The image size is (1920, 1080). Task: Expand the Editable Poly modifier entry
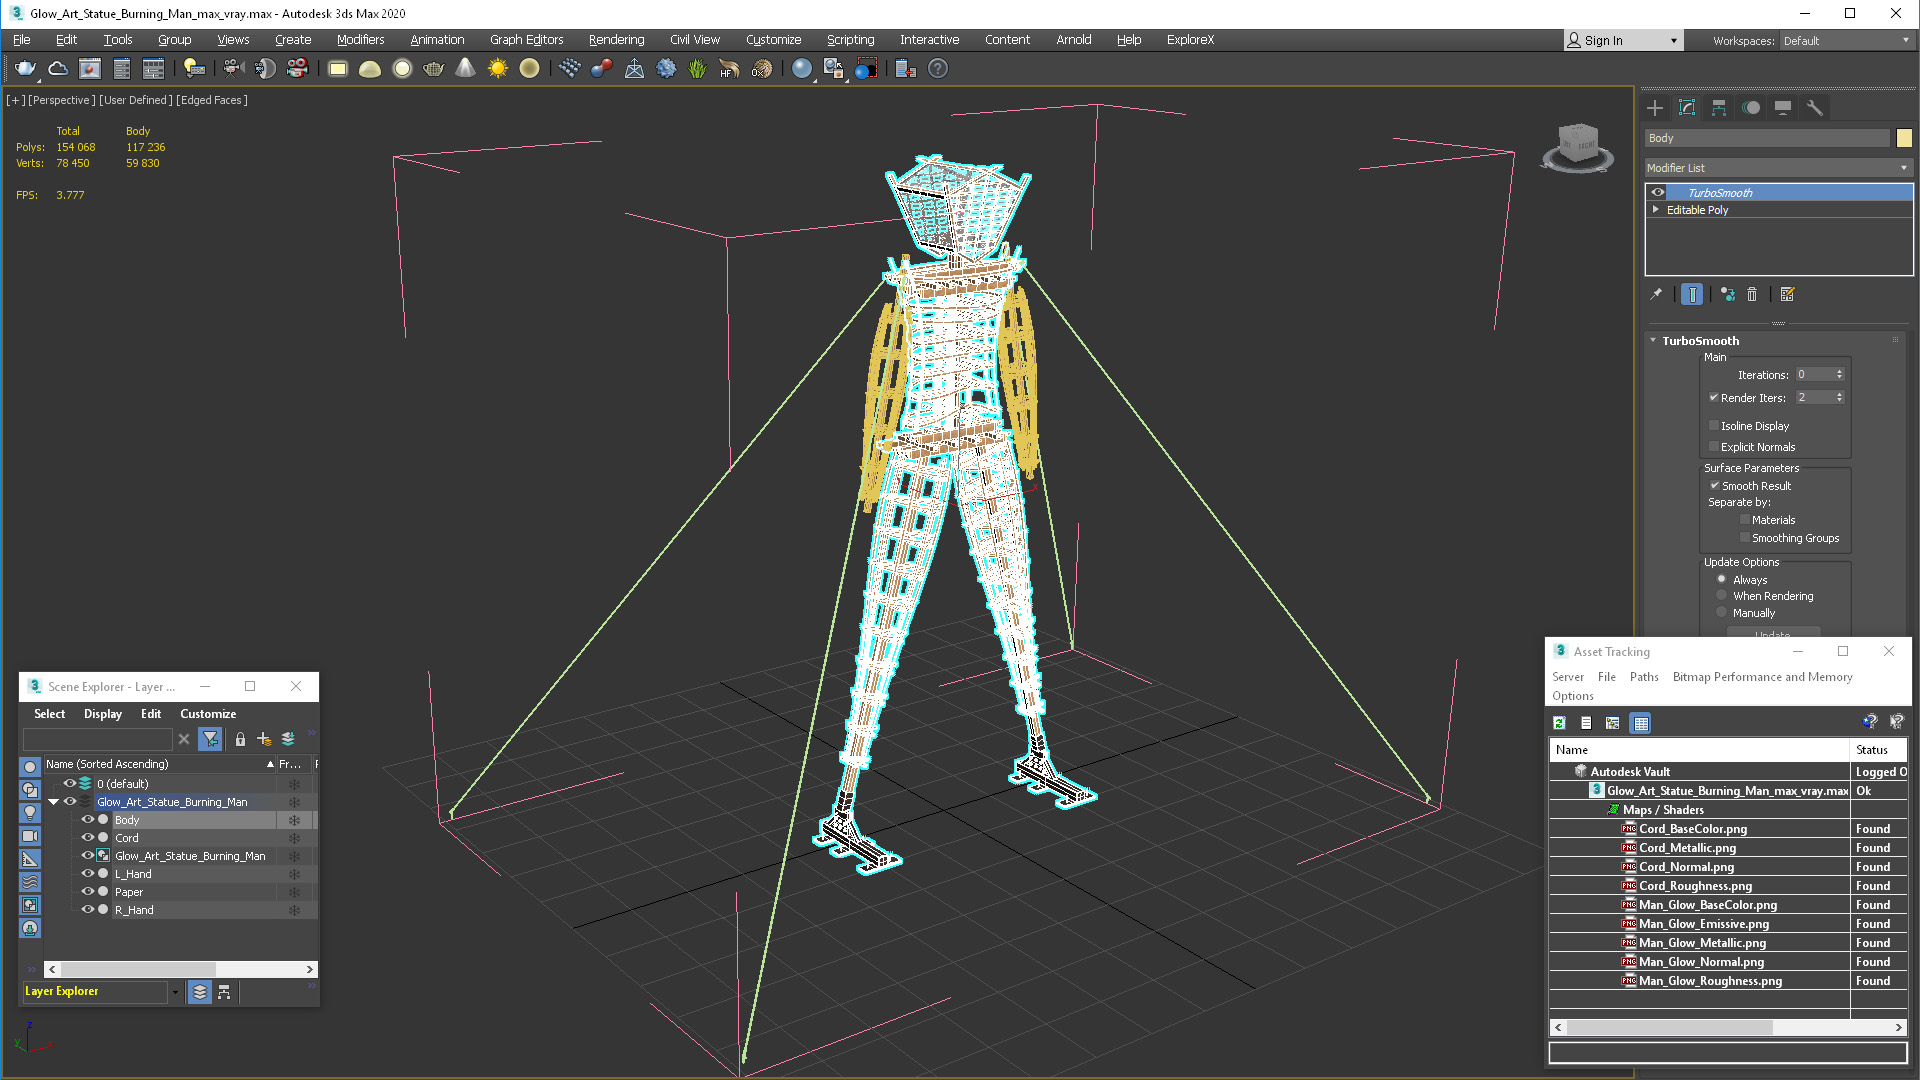pyautogui.click(x=1656, y=210)
